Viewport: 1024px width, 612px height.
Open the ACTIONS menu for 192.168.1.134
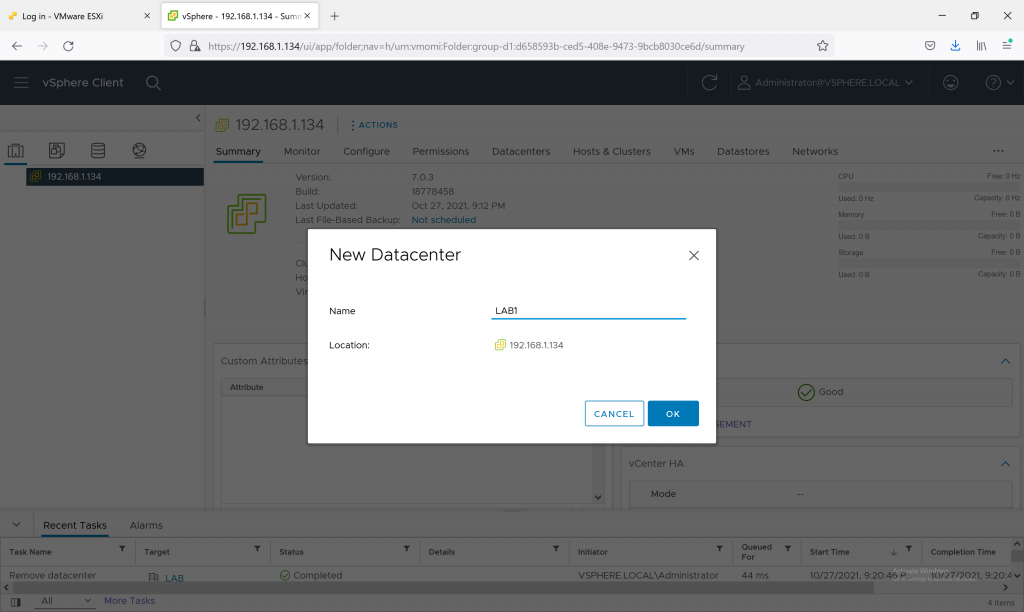[x=374, y=125]
